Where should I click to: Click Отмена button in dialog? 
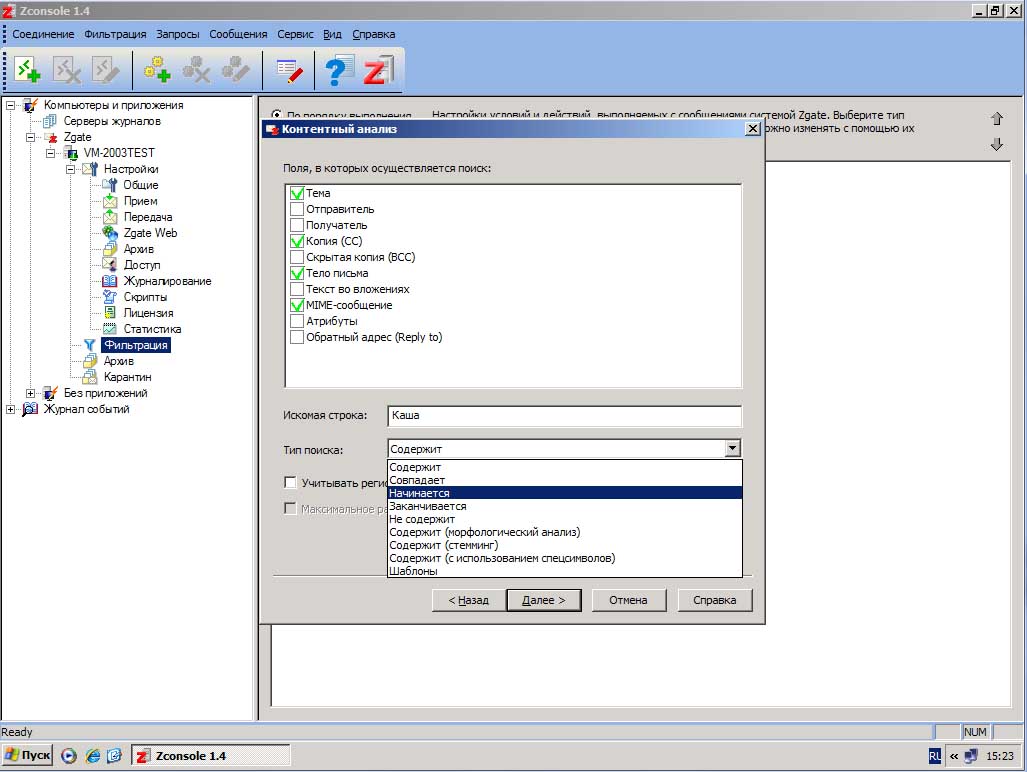click(629, 600)
